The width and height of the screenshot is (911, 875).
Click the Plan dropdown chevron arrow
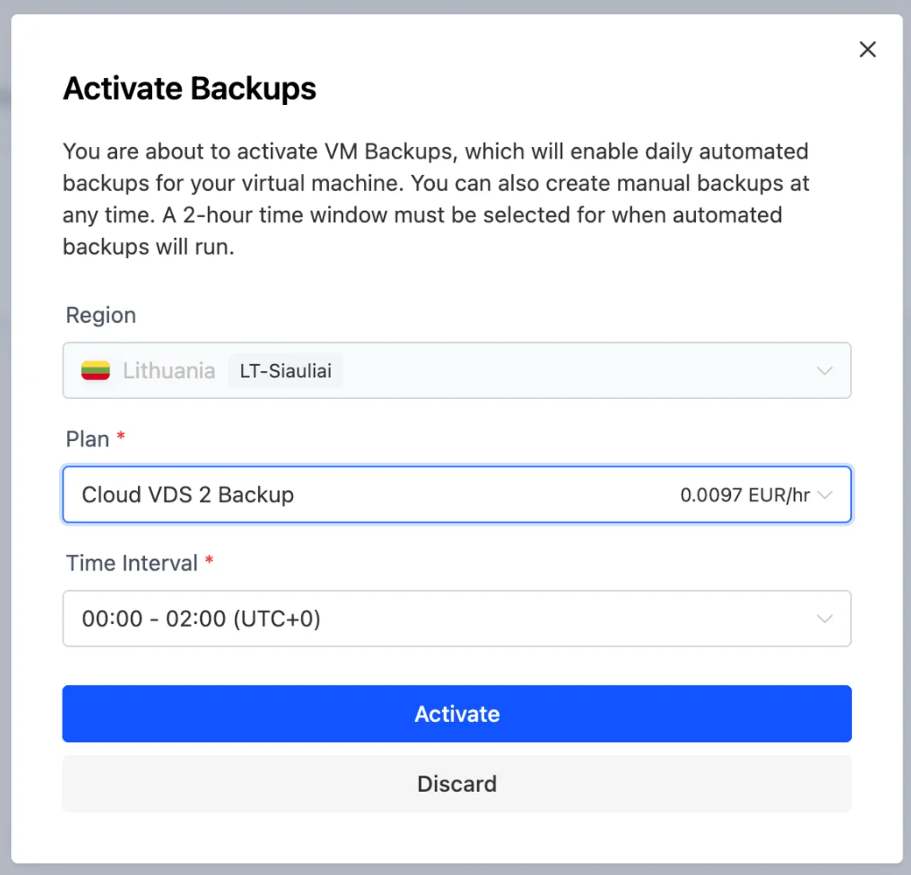pyautogui.click(x=826, y=495)
